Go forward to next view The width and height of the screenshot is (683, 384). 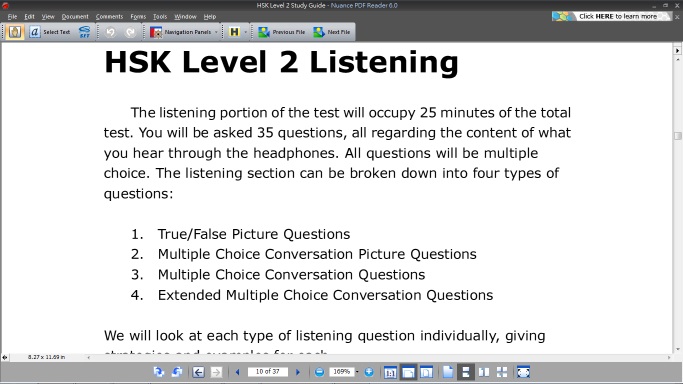(216, 372)
